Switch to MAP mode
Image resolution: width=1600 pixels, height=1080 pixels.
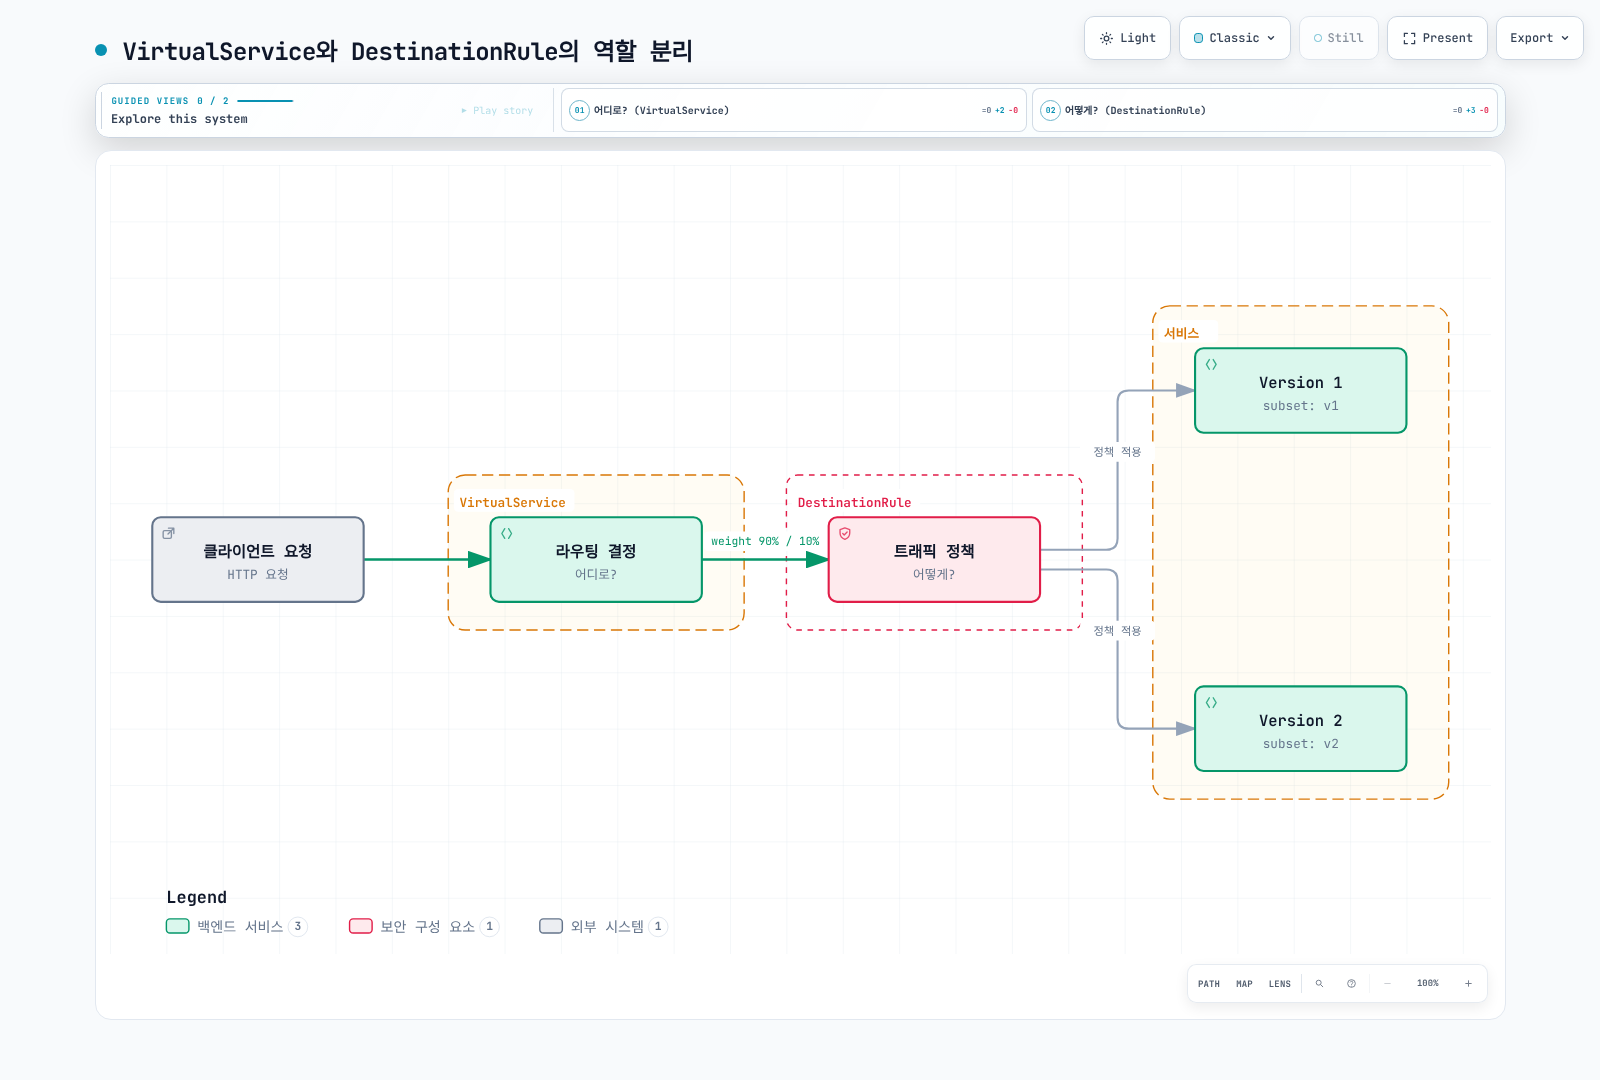tap(1244, 983)
